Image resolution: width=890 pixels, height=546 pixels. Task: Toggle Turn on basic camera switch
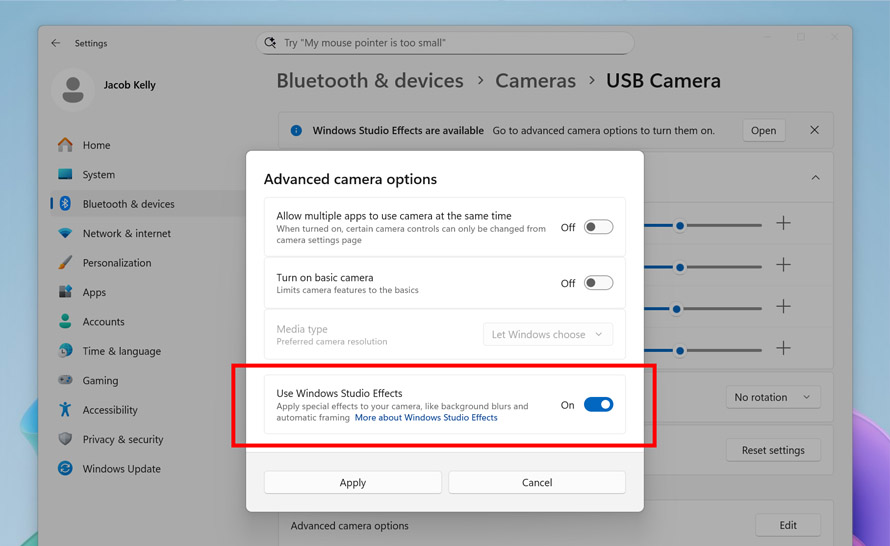598,283
